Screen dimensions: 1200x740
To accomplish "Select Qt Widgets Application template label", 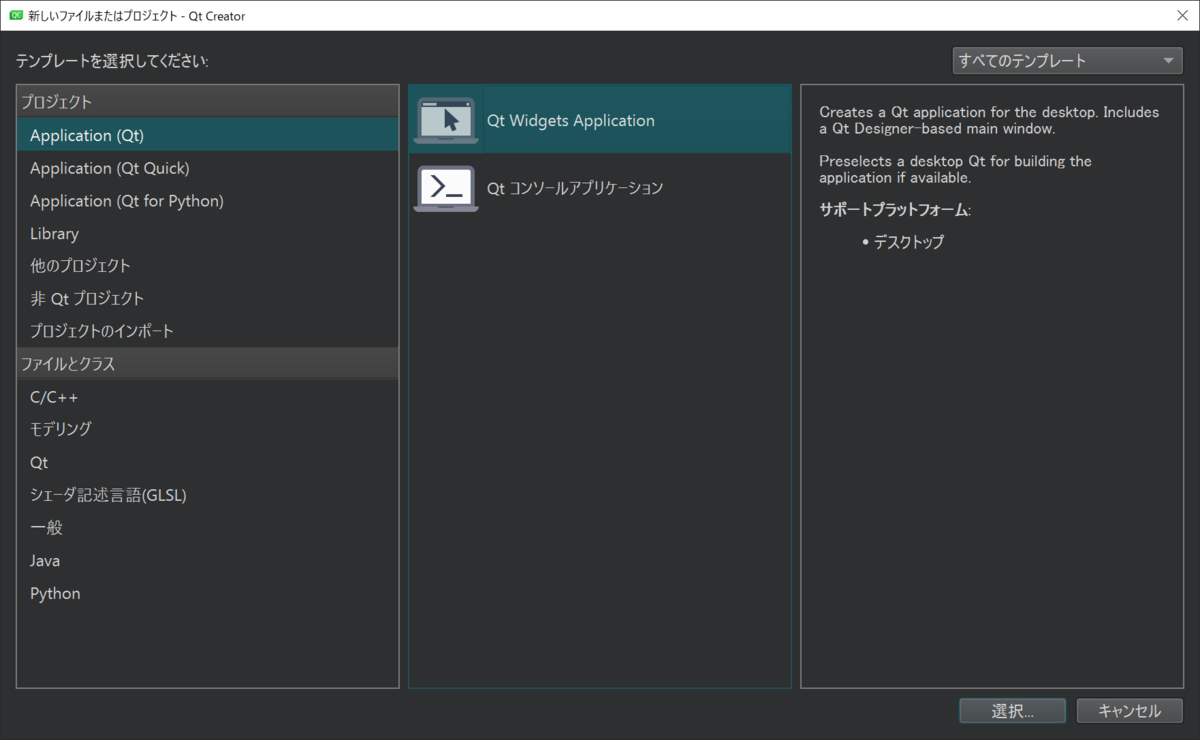I will [571, 121].
